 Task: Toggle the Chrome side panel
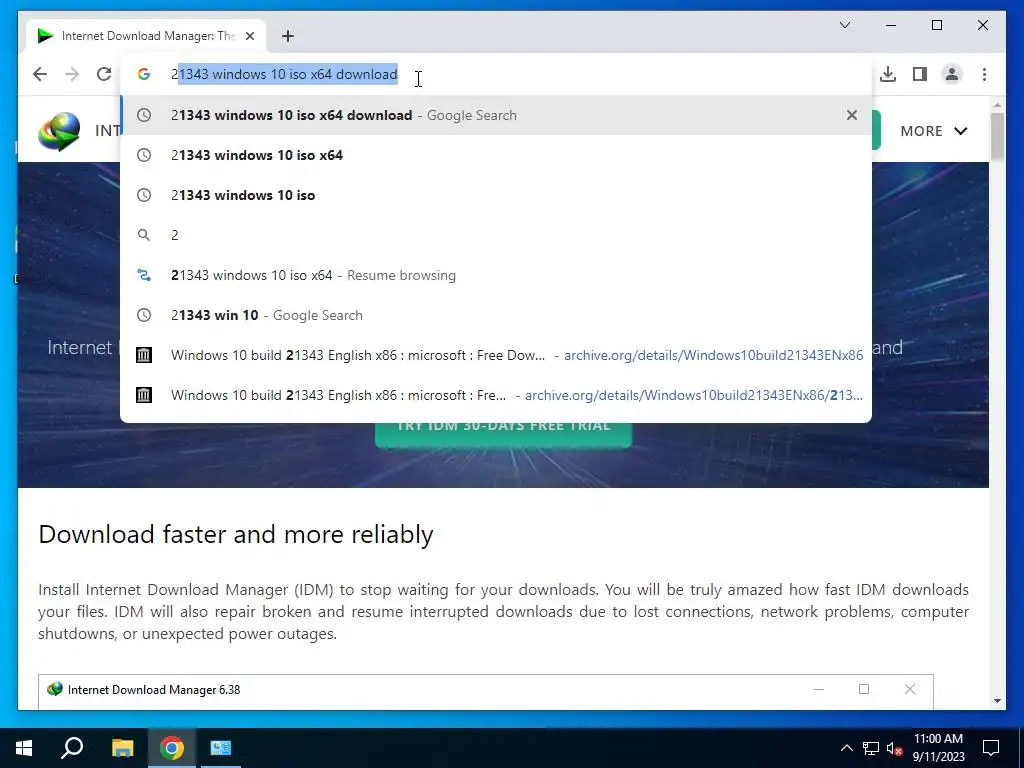[x=920, y=74]
